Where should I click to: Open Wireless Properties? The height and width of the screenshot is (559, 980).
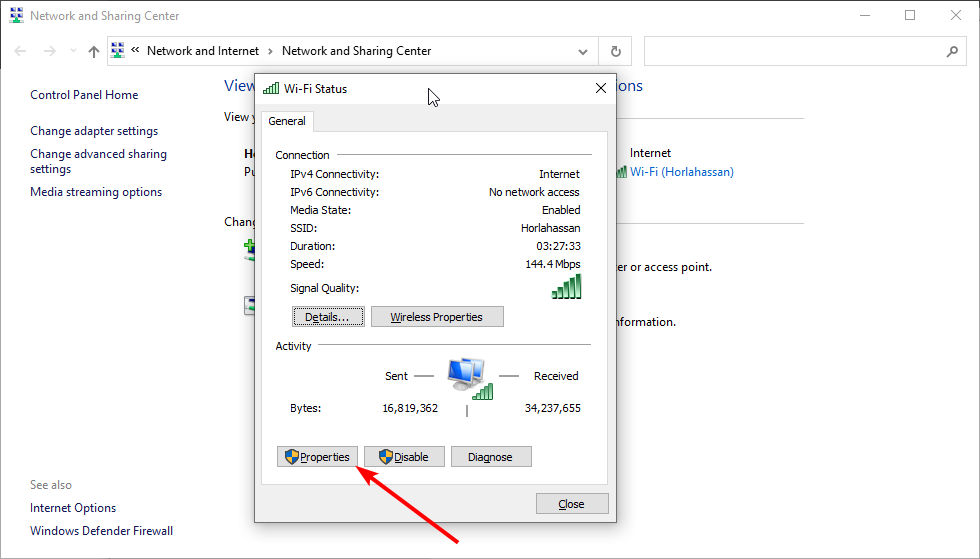pos(437,317)
